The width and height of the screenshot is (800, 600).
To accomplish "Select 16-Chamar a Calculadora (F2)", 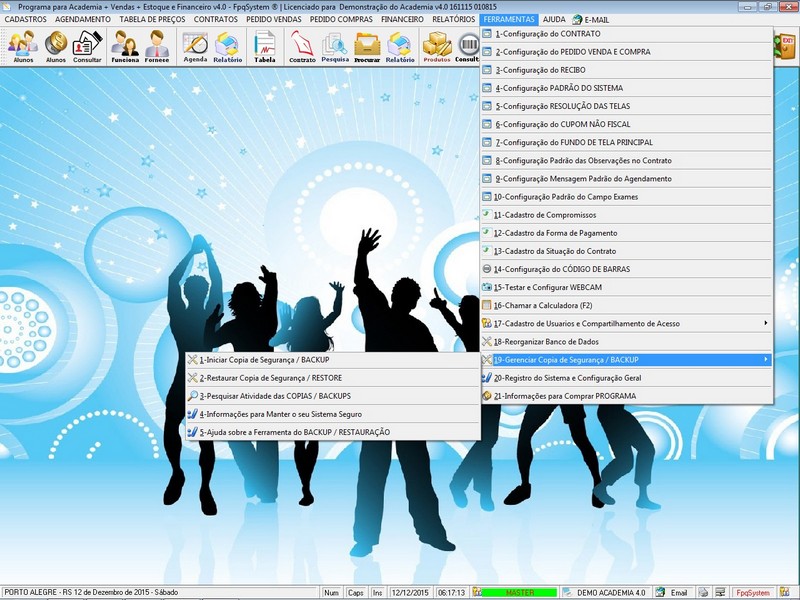I will tap(627, 305).
